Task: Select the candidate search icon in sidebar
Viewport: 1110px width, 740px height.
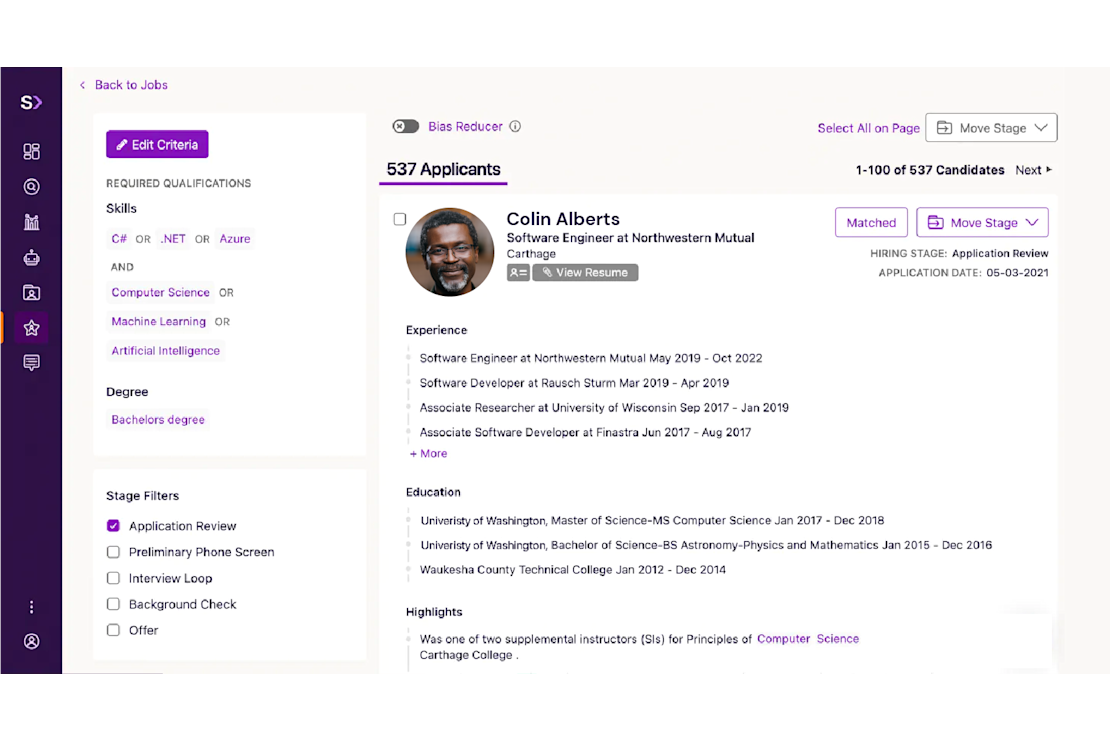Action: coord(31,186)
